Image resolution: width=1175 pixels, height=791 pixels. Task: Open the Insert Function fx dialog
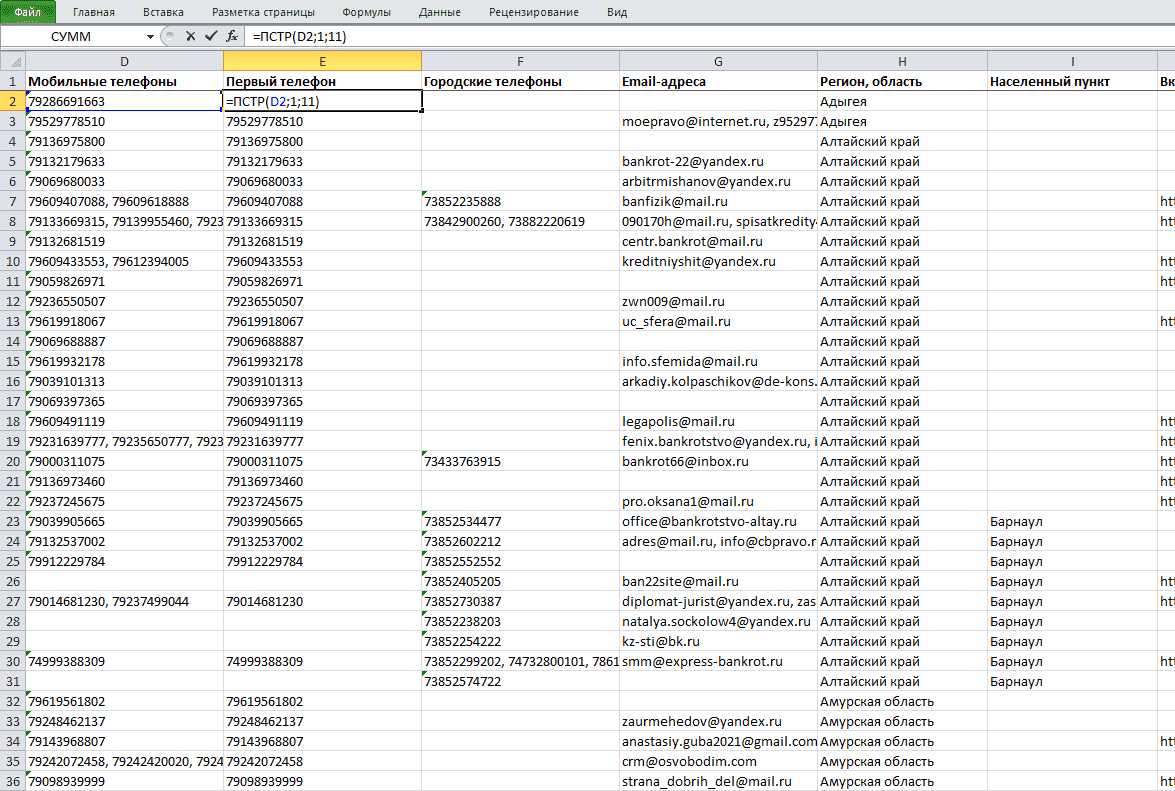pyautogui.click(x=232, y=36)
